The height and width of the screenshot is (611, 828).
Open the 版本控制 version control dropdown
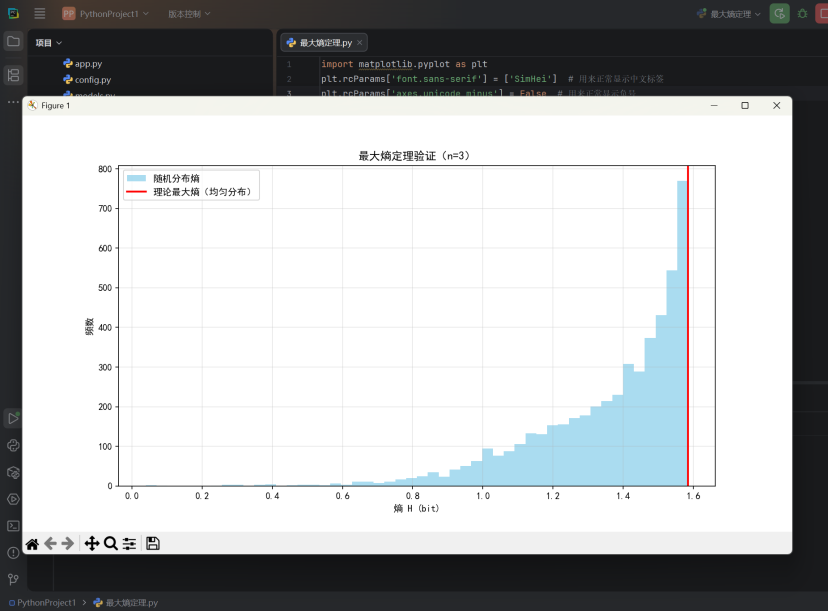189,14
